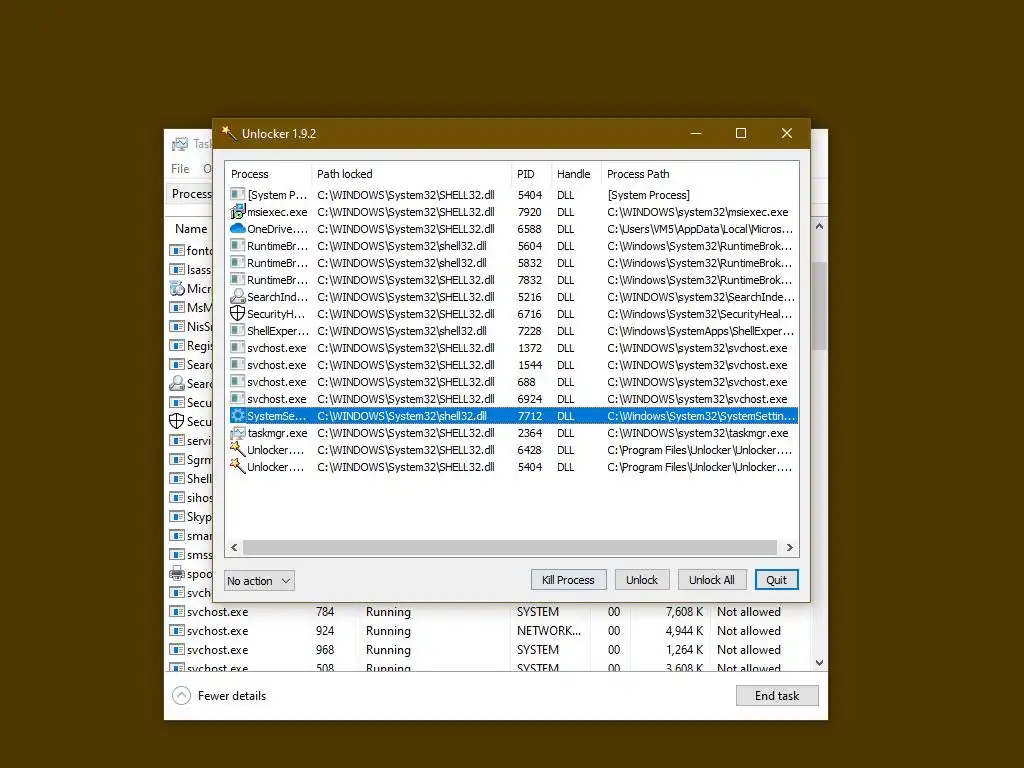Click the SearchInd... process icon in Unlocker
Viewport: 1024px width, 768px height.
pyautogui.click(x=238, y=296)
